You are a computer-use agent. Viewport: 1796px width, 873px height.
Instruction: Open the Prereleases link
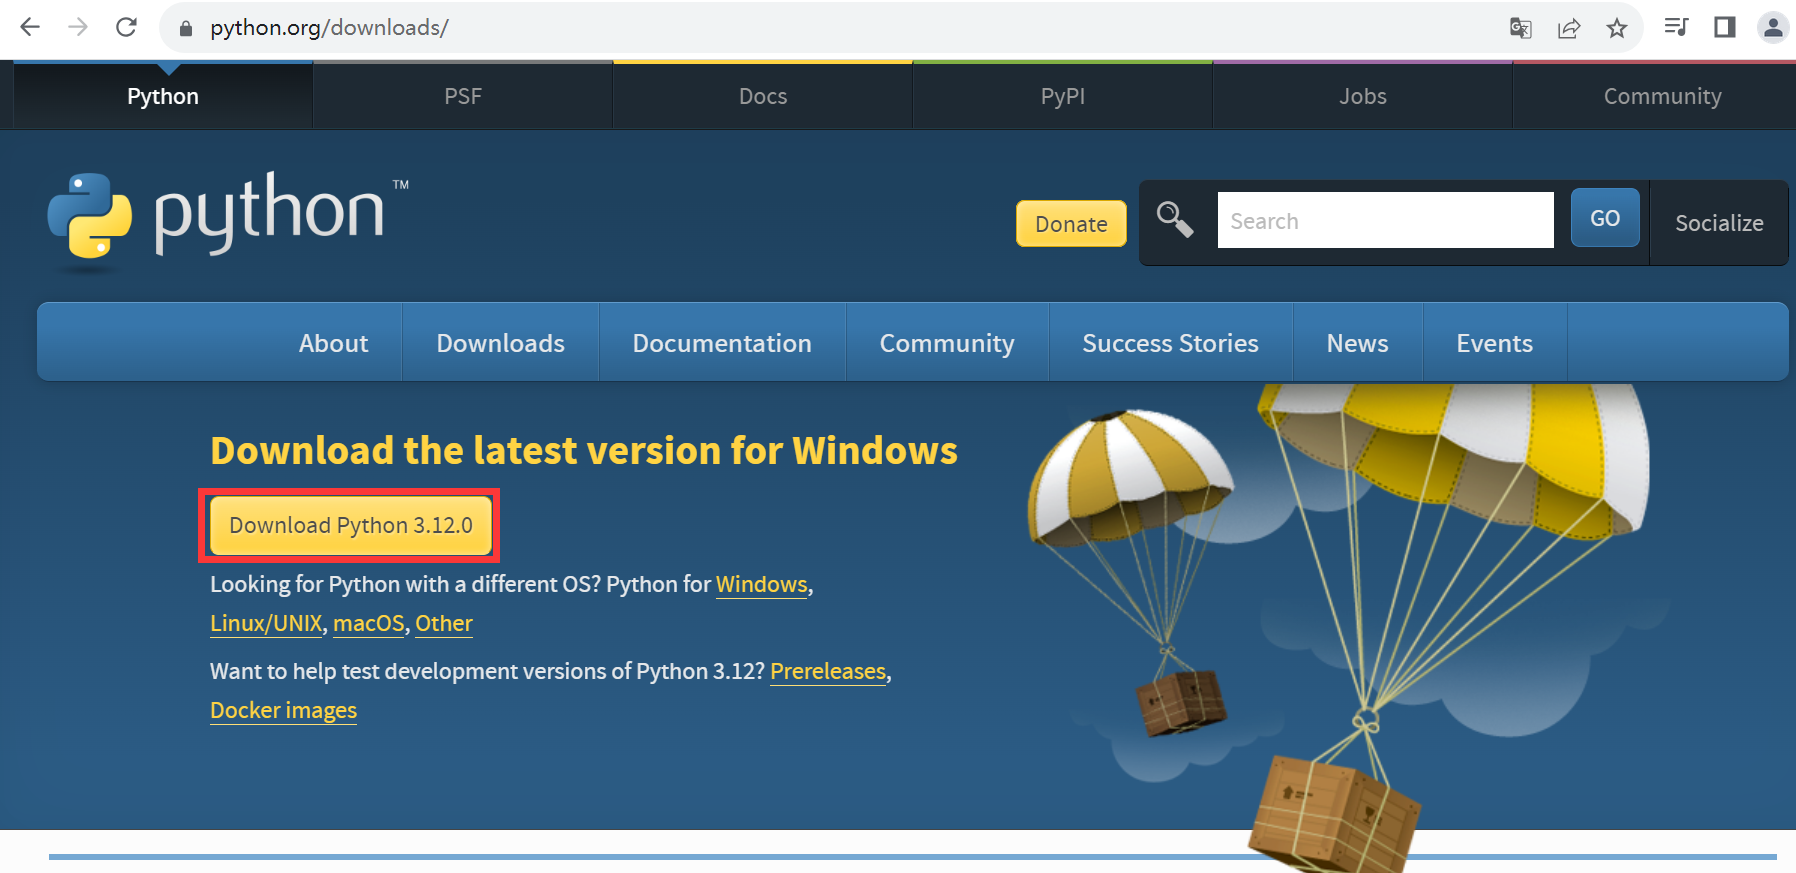(828, 671)
